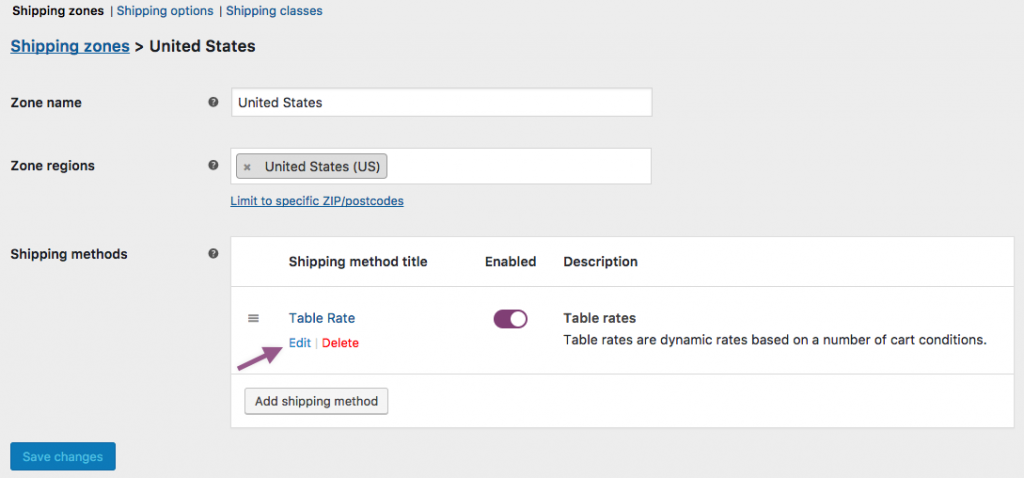This screenshot has width=1024, height=478.
Task: Select the United States (US) tag label
Action: (x=322, y=167)
